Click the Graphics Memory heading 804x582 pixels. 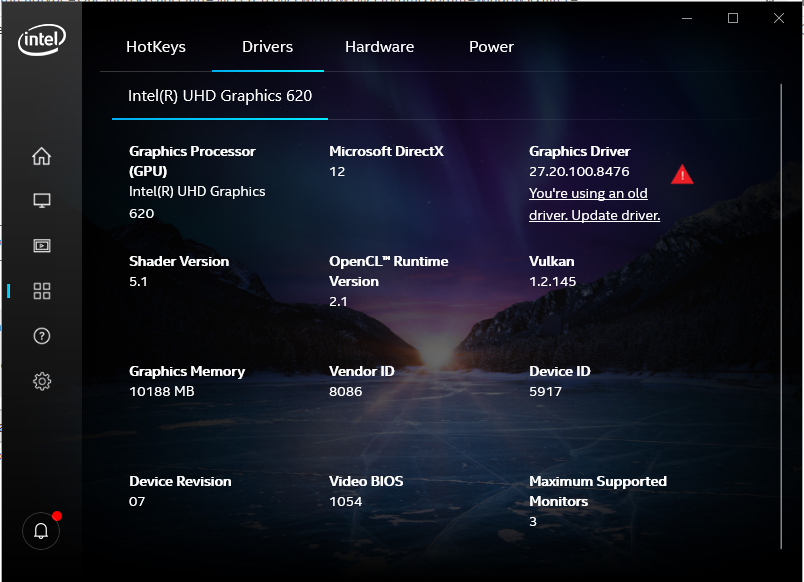pos(187,371)
